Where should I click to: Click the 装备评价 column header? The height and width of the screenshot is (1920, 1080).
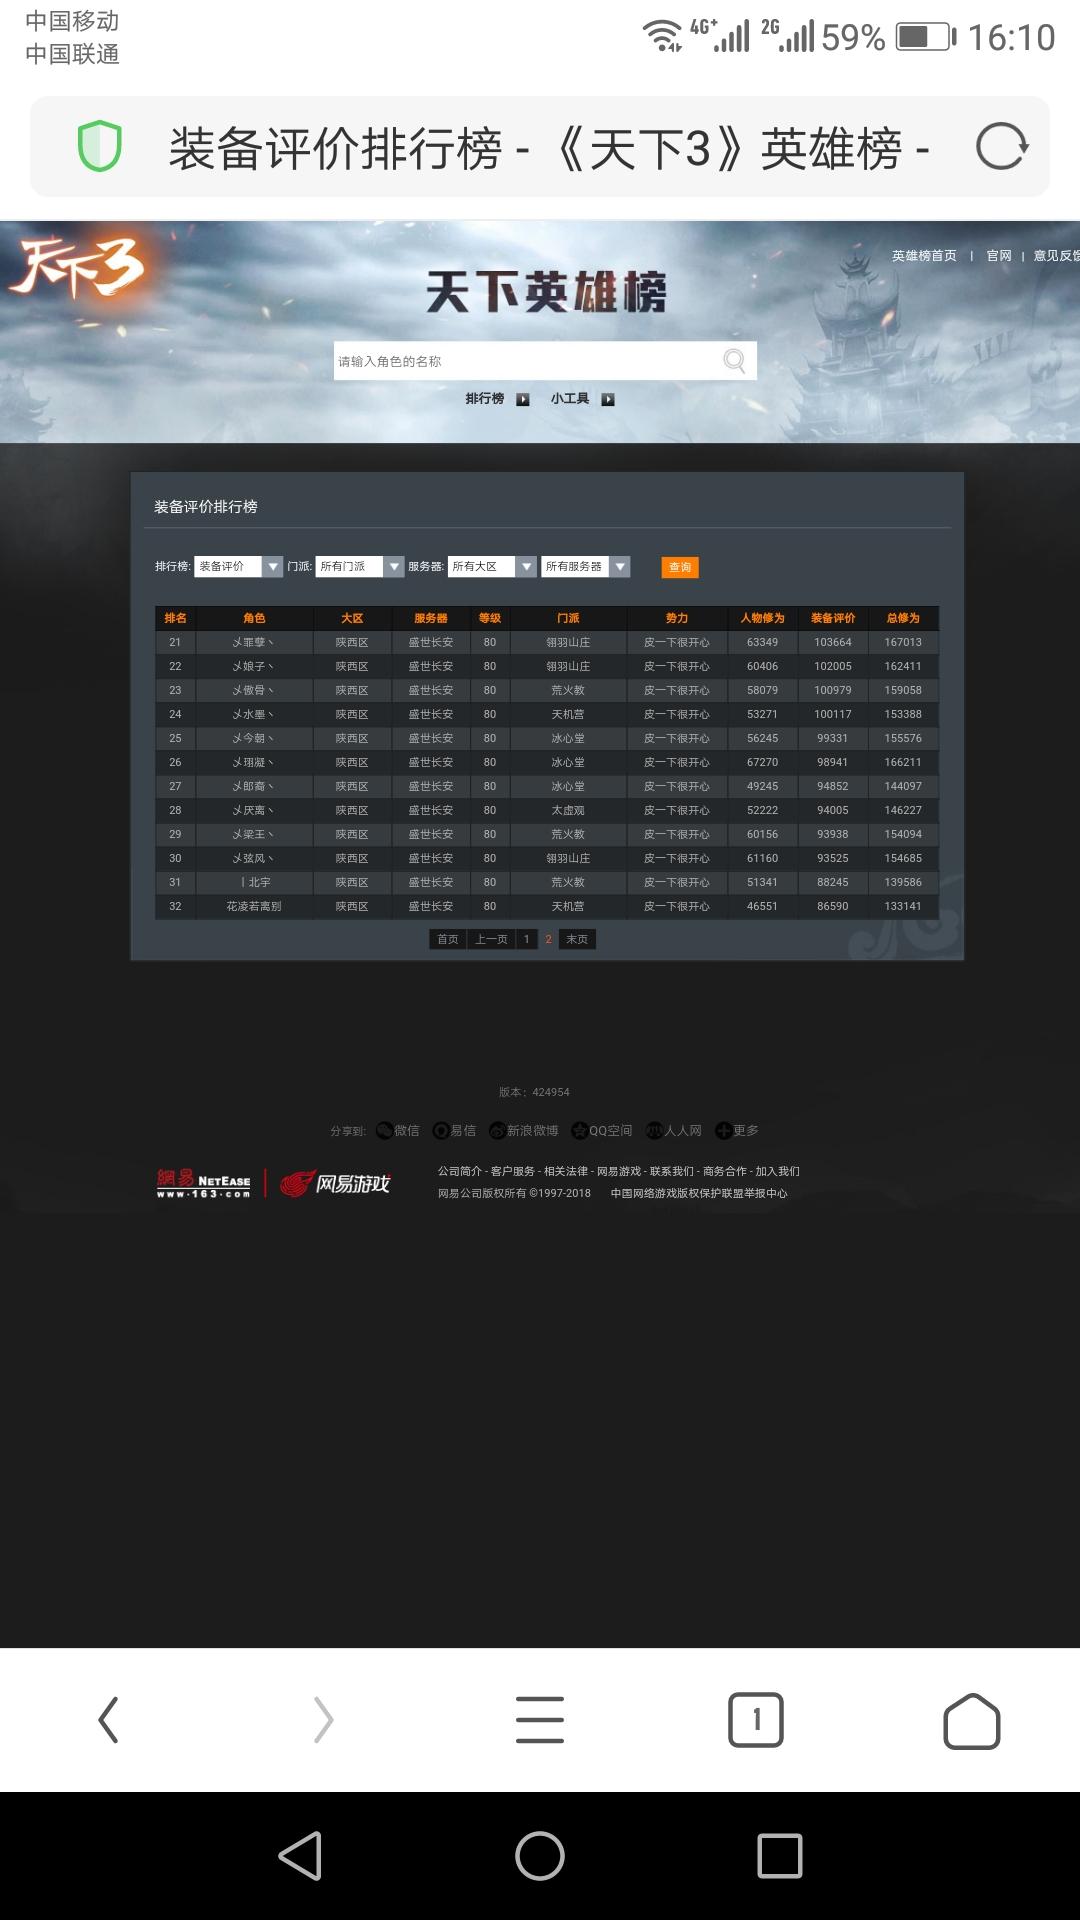(x=833, y=618)
